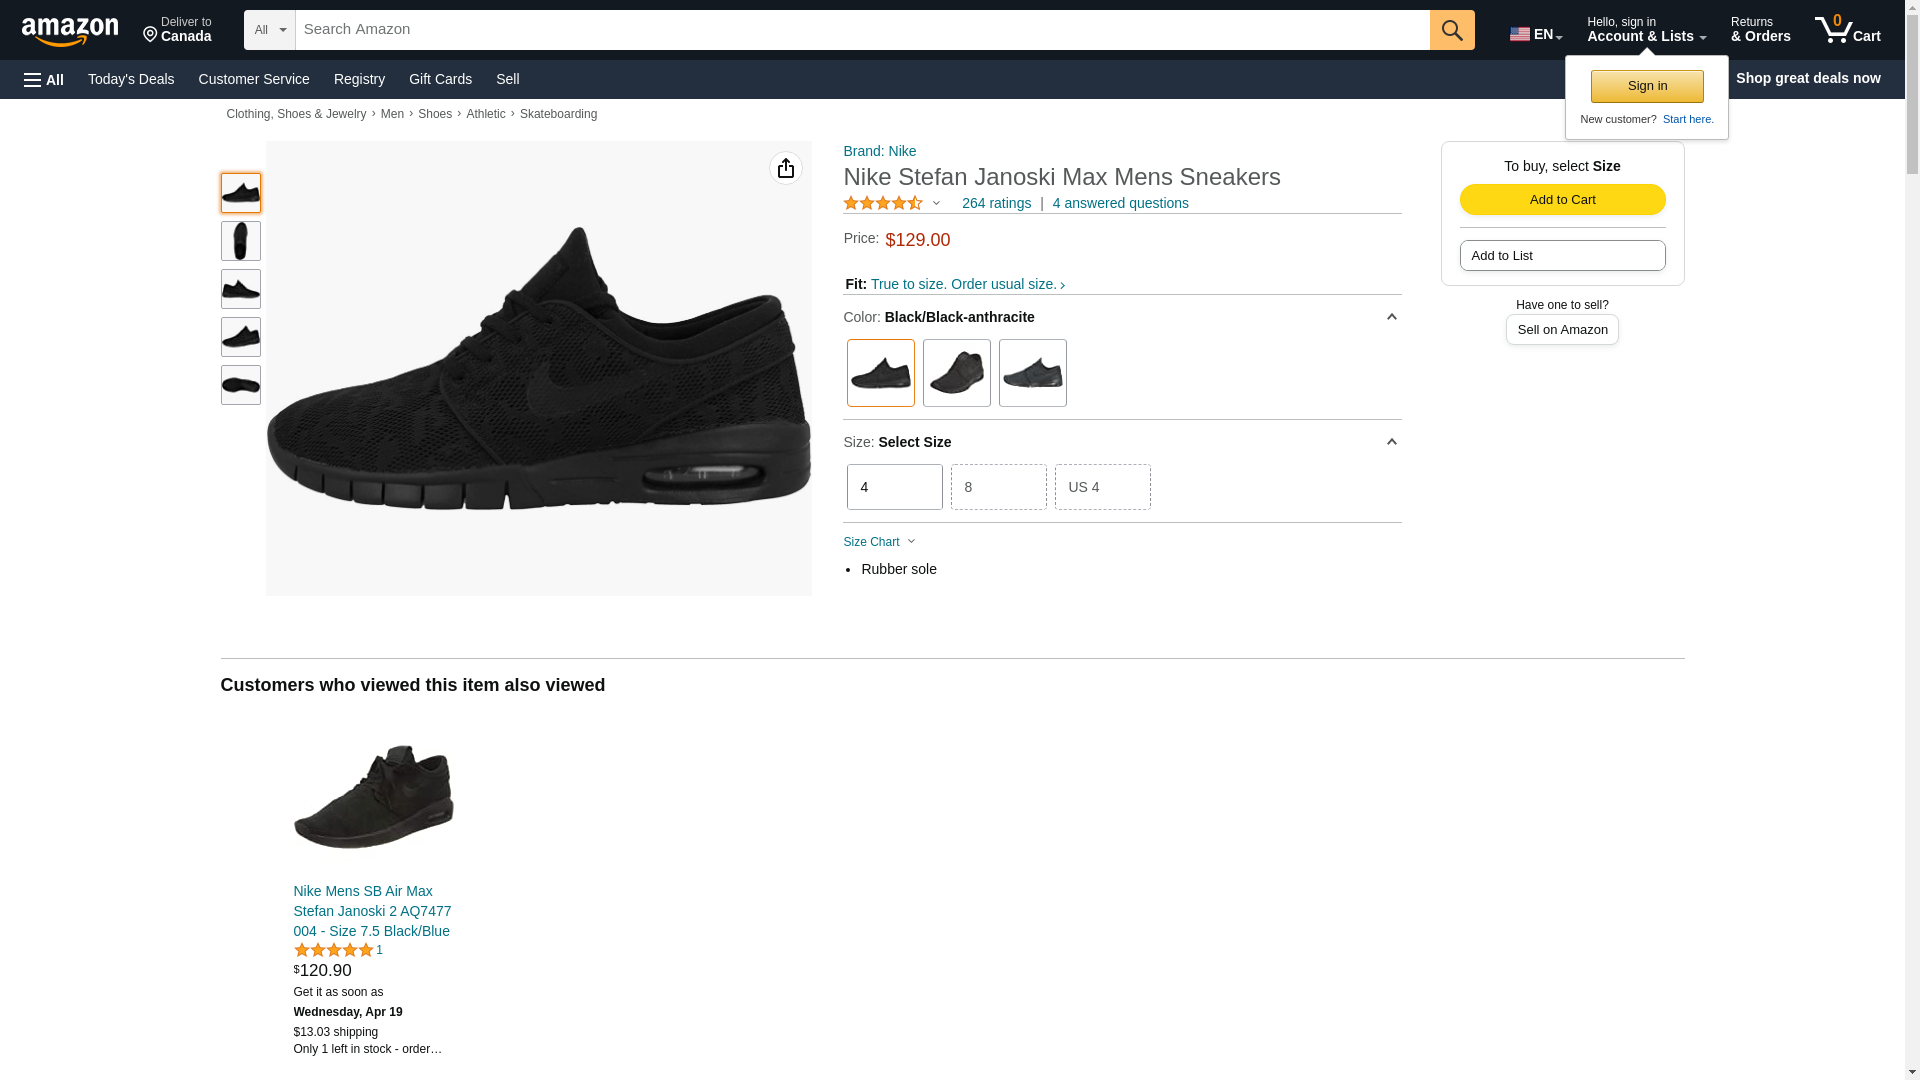Select size US 4 option
The width and height of the screenshot is (1920, 1080).
pos(1102,487)
